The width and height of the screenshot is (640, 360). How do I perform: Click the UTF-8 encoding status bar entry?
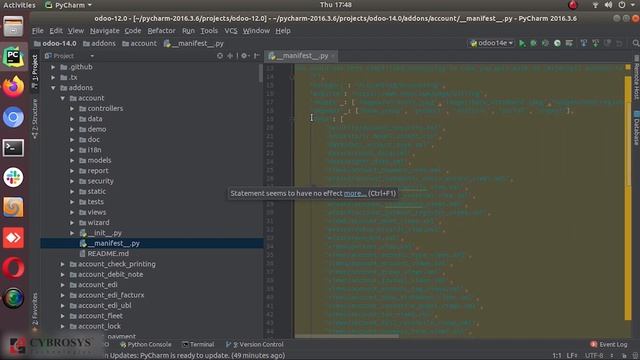[594, 356]
